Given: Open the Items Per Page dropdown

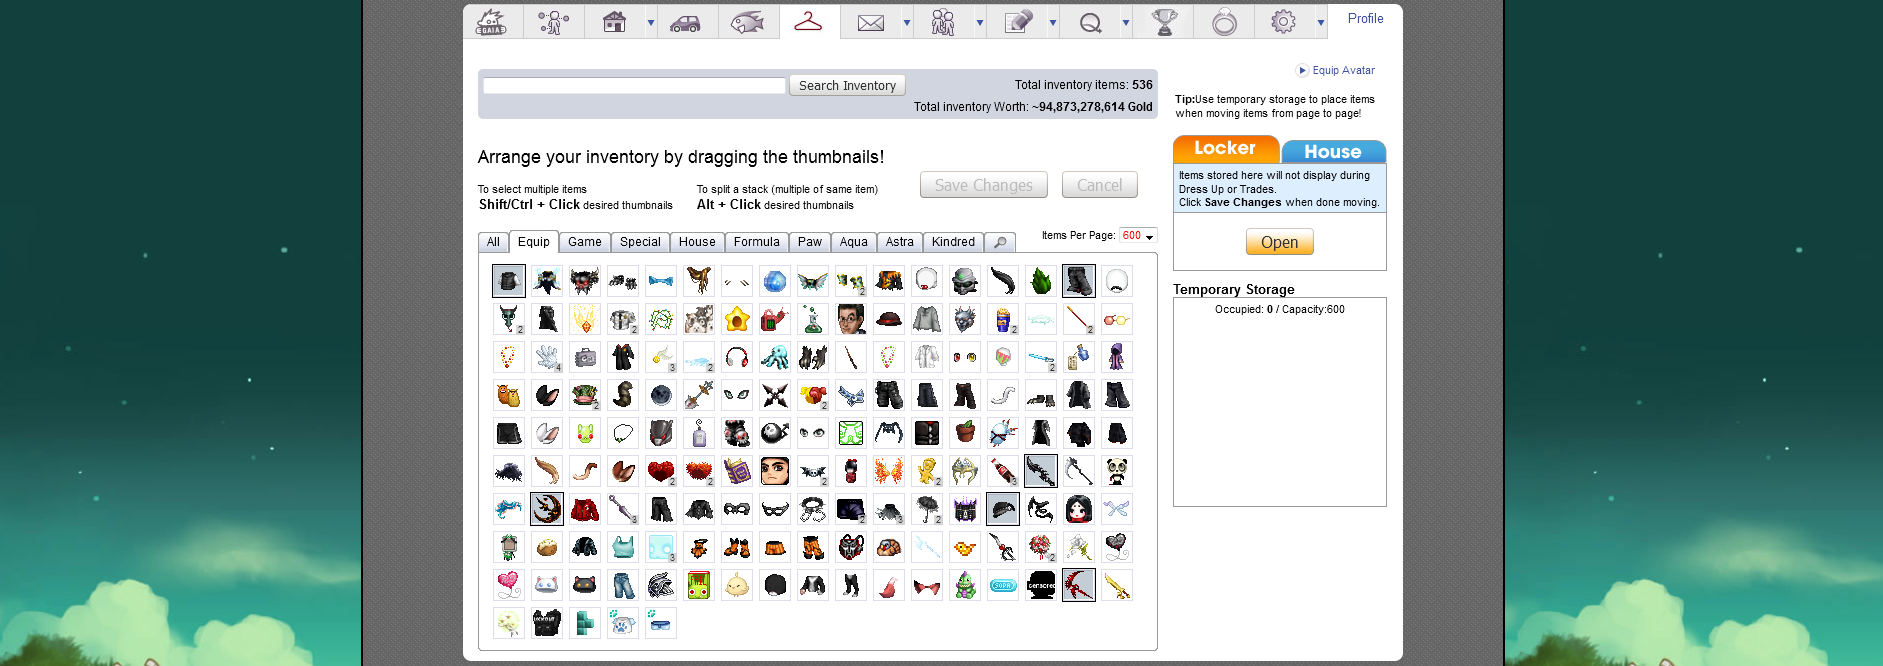Looking at the screenshot, I should coord(1138,236).
